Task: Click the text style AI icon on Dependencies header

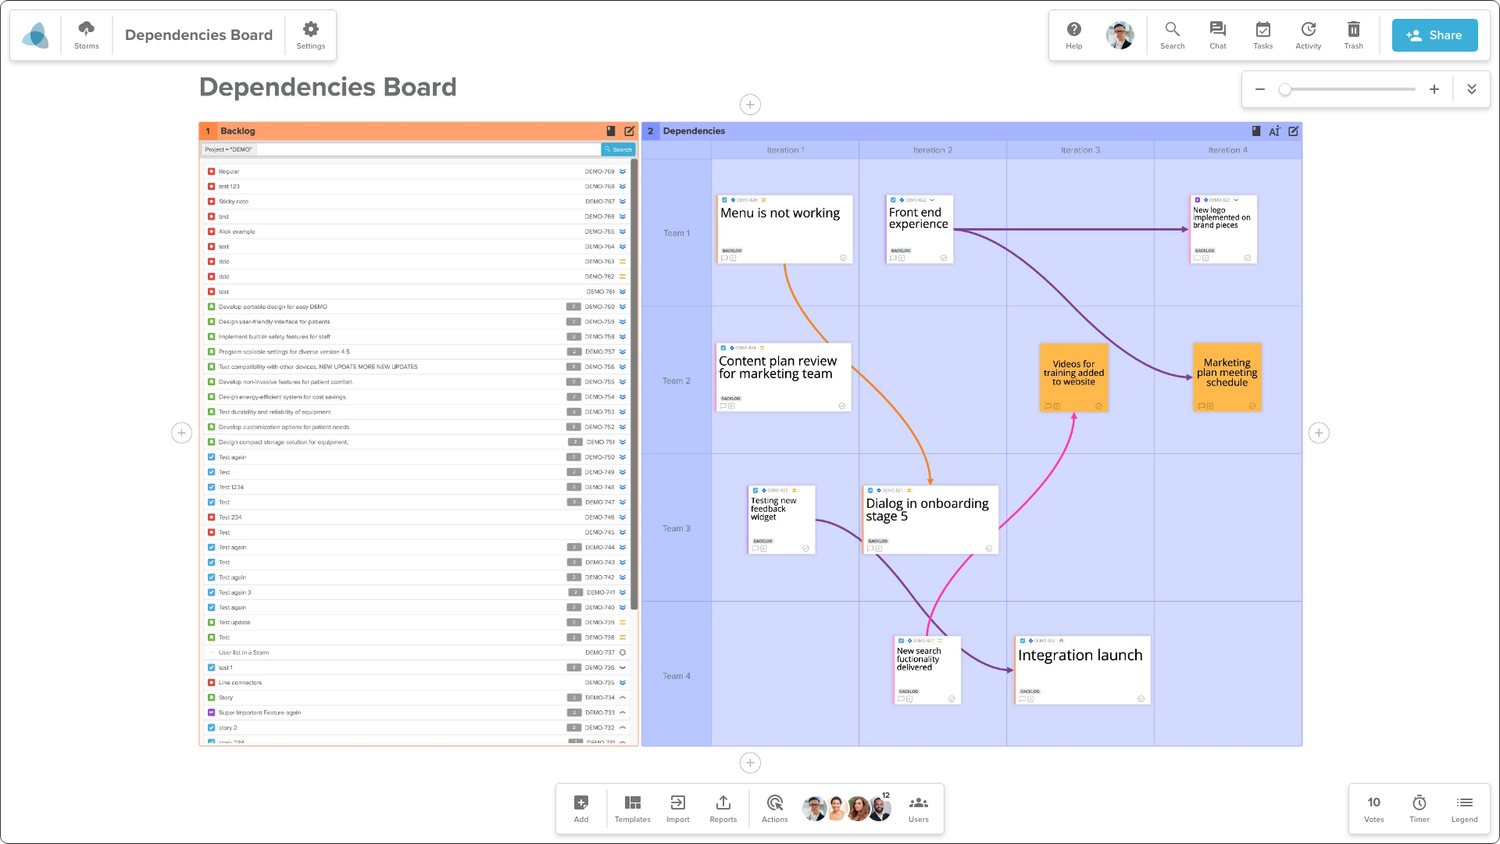Action: click(1274, 131)
